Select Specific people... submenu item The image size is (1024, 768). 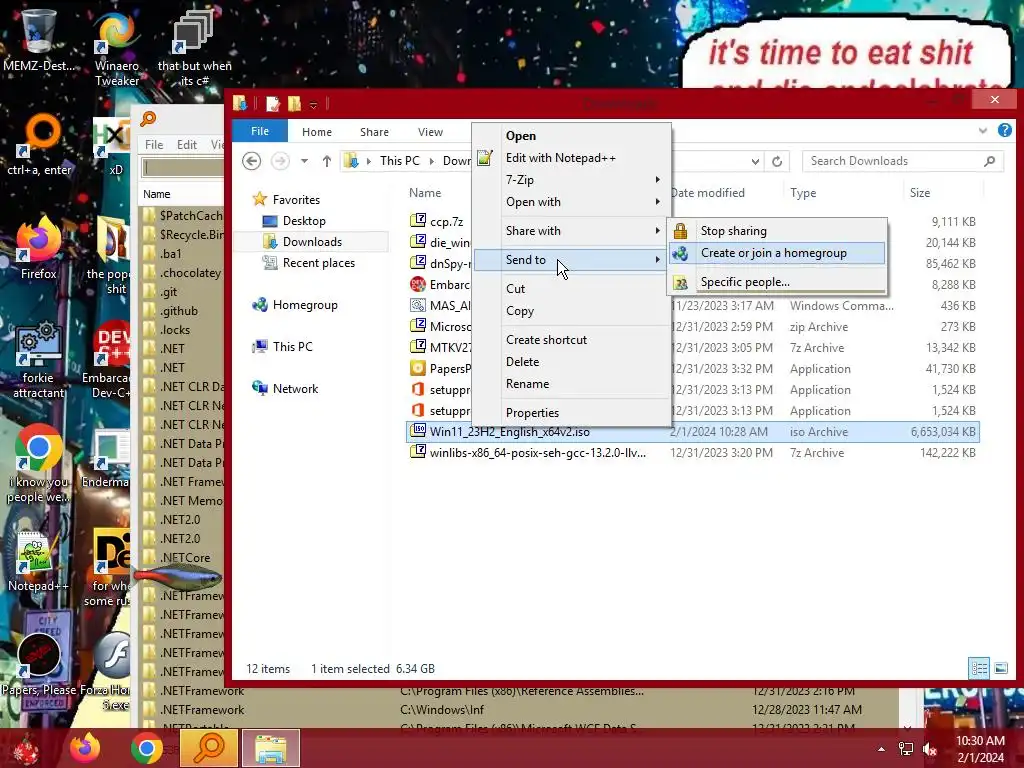point(777,282)
